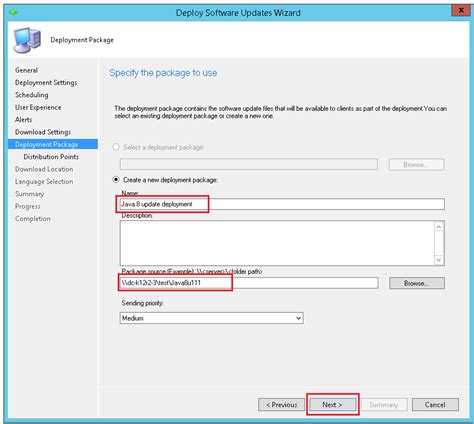Click the green arrow icon in title bar
The image size is (474, 424).
tap(13, 12)
